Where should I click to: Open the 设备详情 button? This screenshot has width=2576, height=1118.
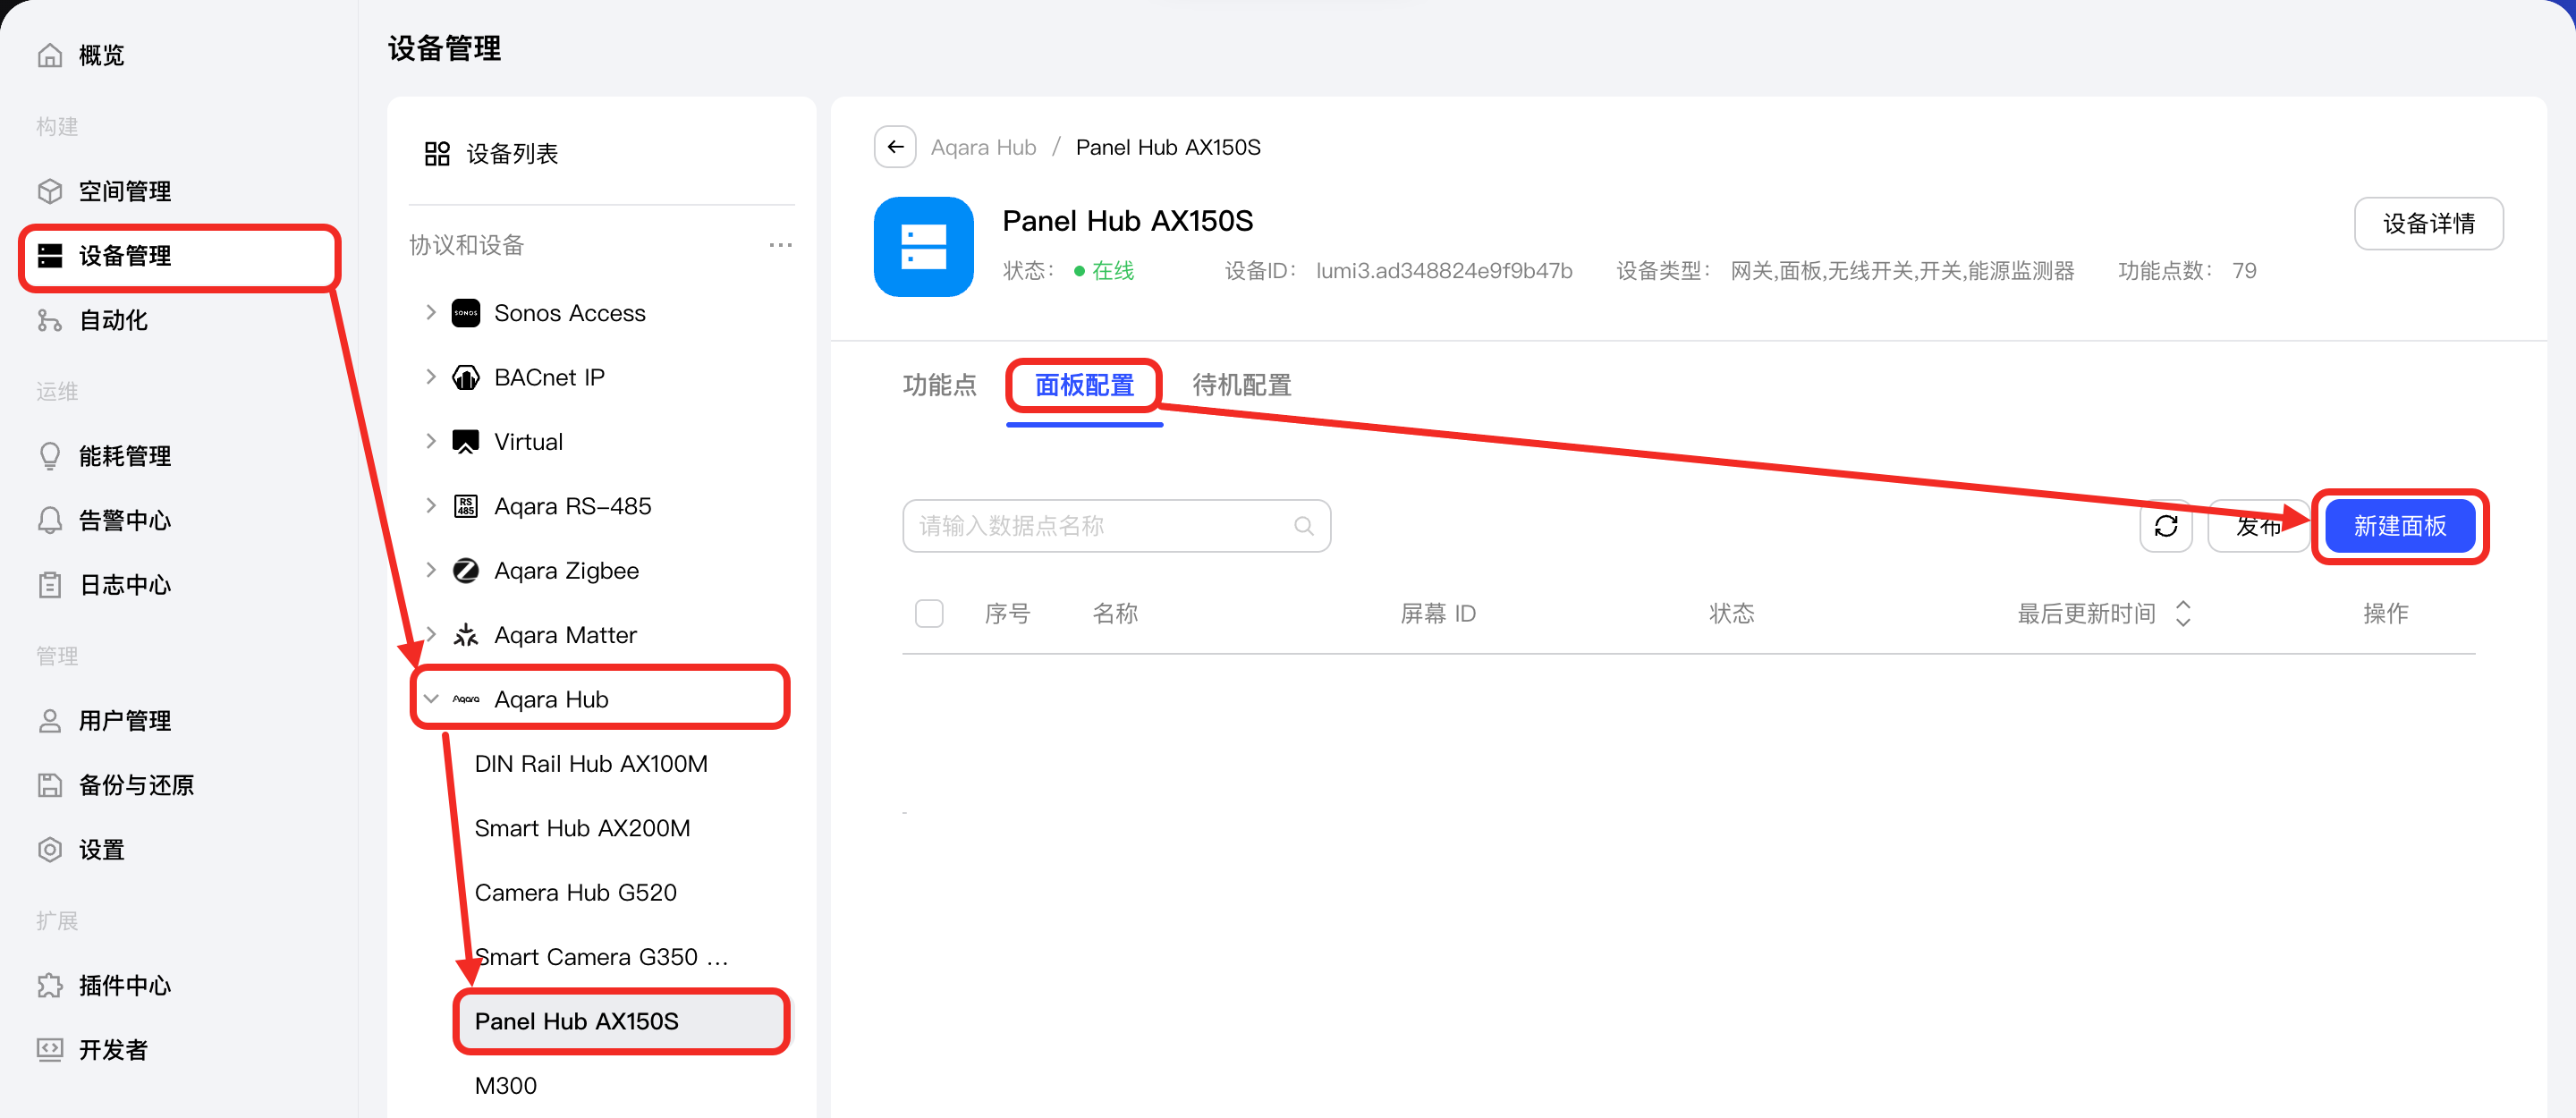pos(2428,223)
